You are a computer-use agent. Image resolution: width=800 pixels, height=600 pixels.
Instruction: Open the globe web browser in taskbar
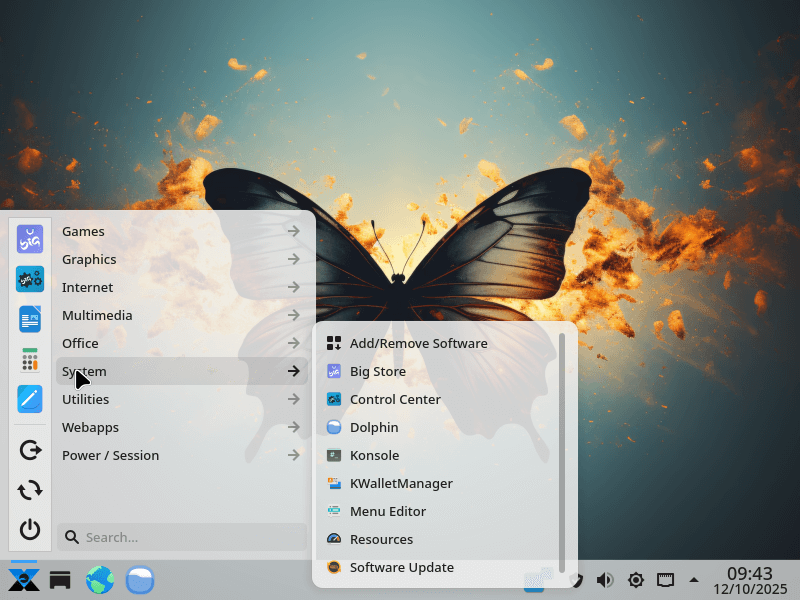(x=100, y=580)
